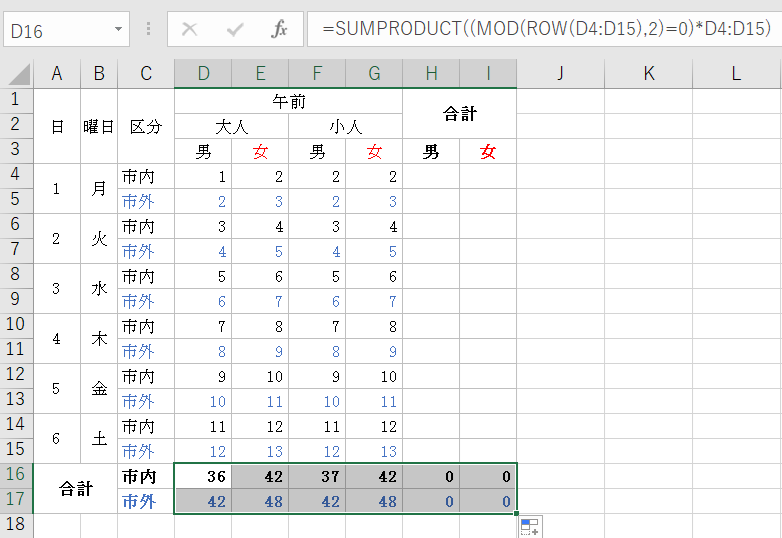
Task: Select row 1 header
Action: pos(15,99)
